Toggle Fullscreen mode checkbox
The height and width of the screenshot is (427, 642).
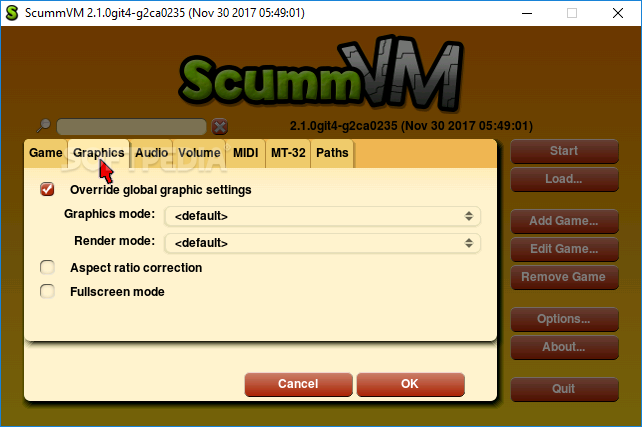47,291
